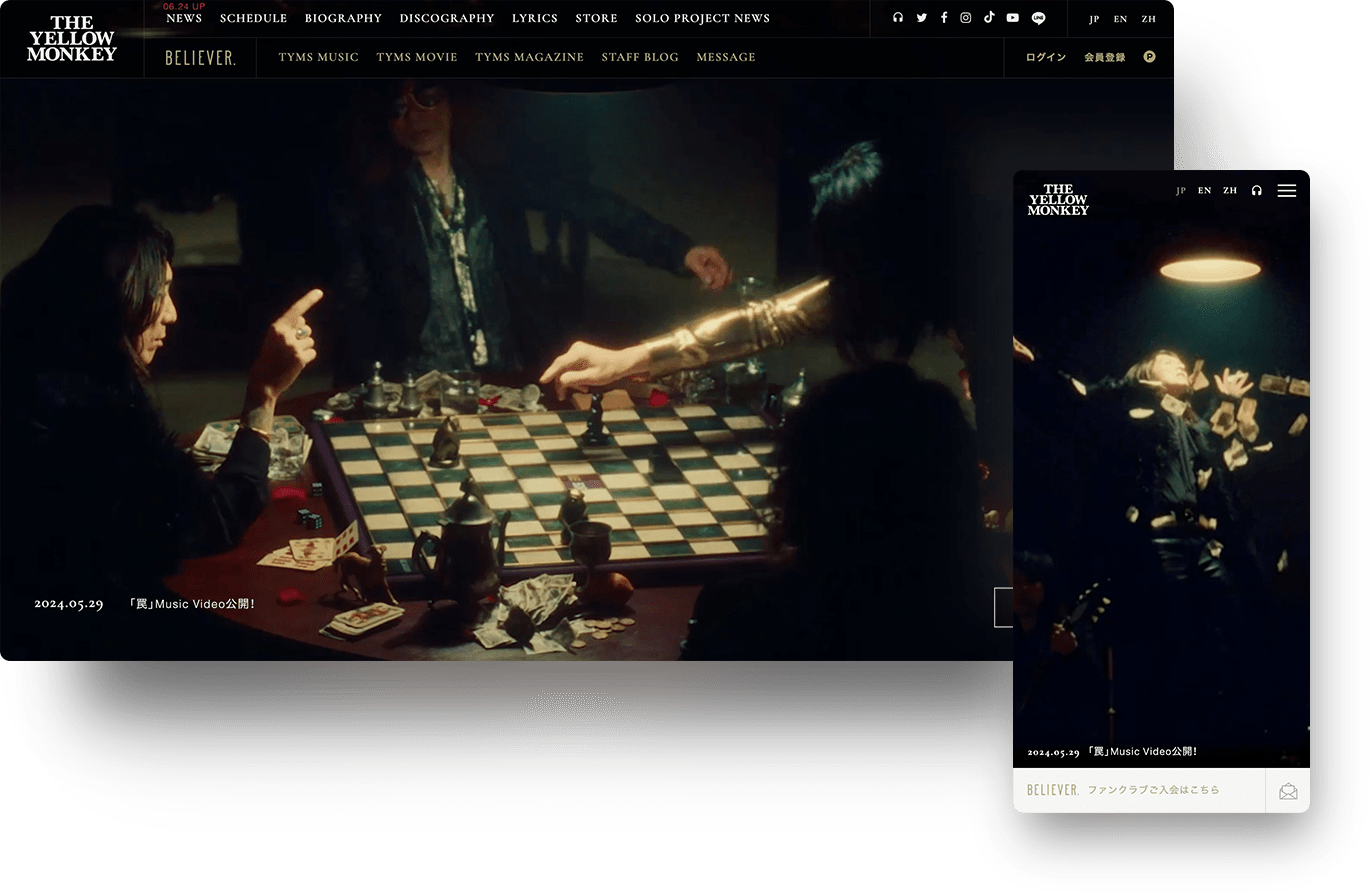
Task: Go to the DISCOGRAPHY page
Action: [447, 18]
